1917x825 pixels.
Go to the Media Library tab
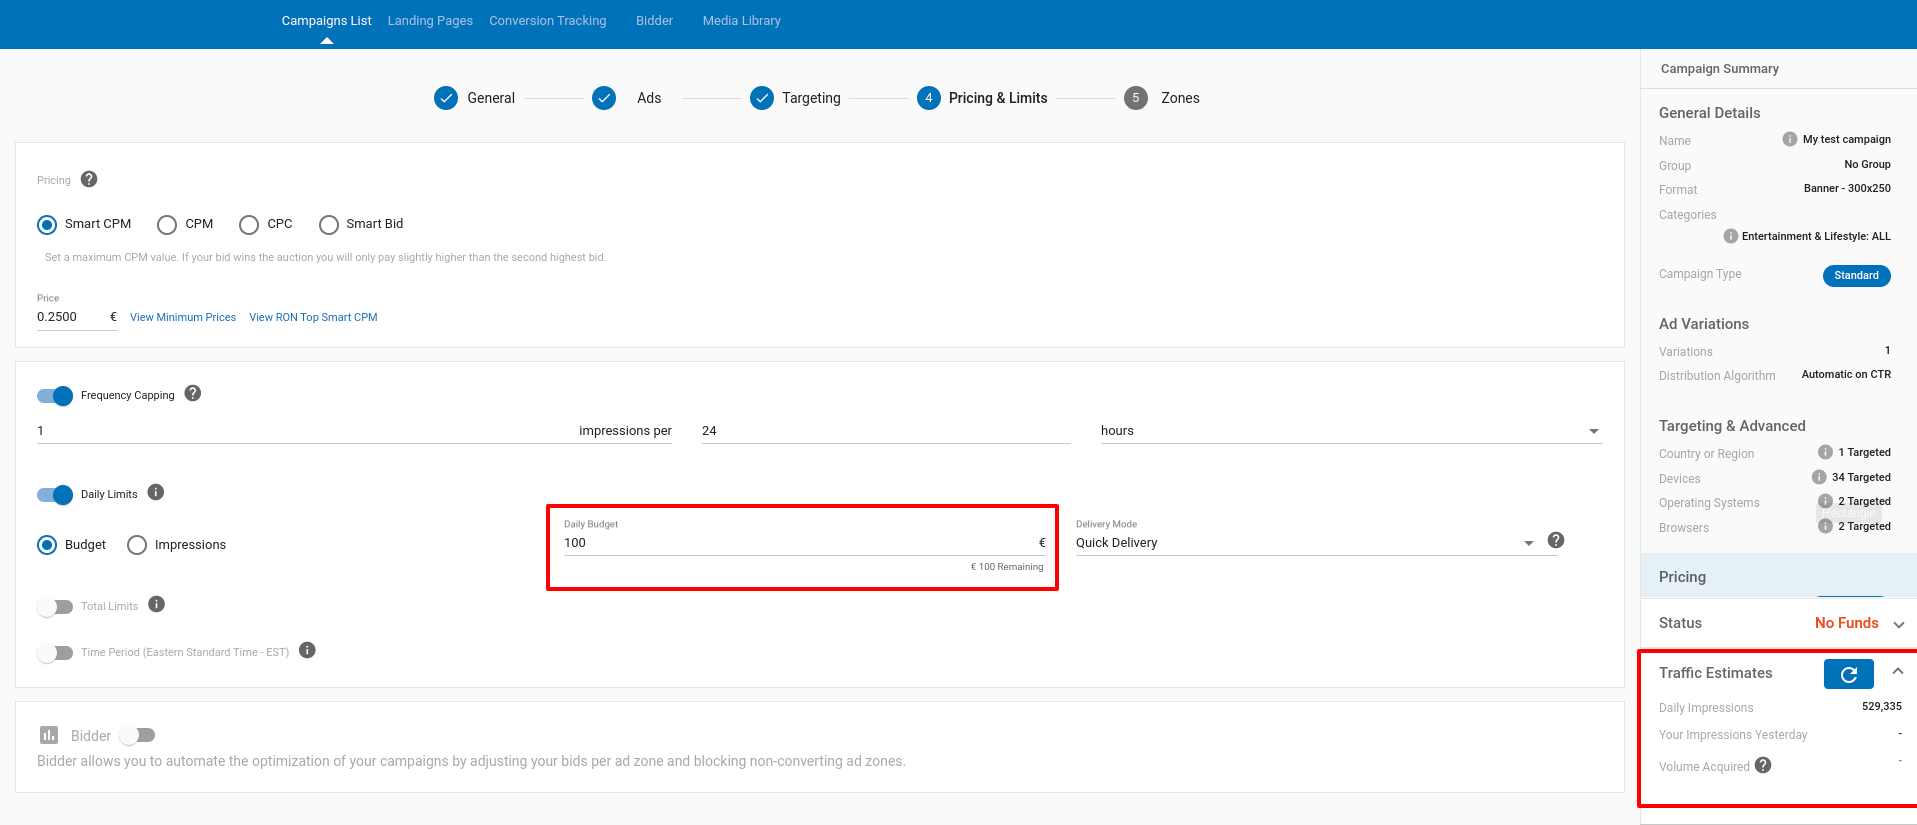click(x=741, y=21)
